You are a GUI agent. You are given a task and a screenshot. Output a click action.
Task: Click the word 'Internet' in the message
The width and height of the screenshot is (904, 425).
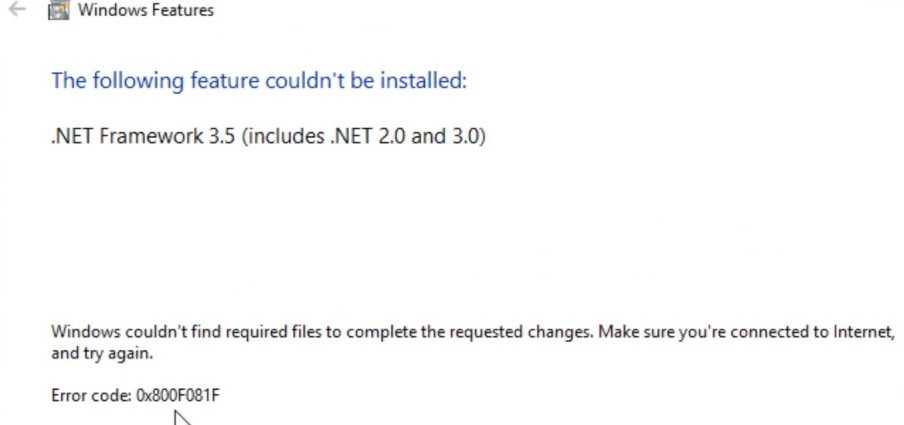(x=863, y=332)
